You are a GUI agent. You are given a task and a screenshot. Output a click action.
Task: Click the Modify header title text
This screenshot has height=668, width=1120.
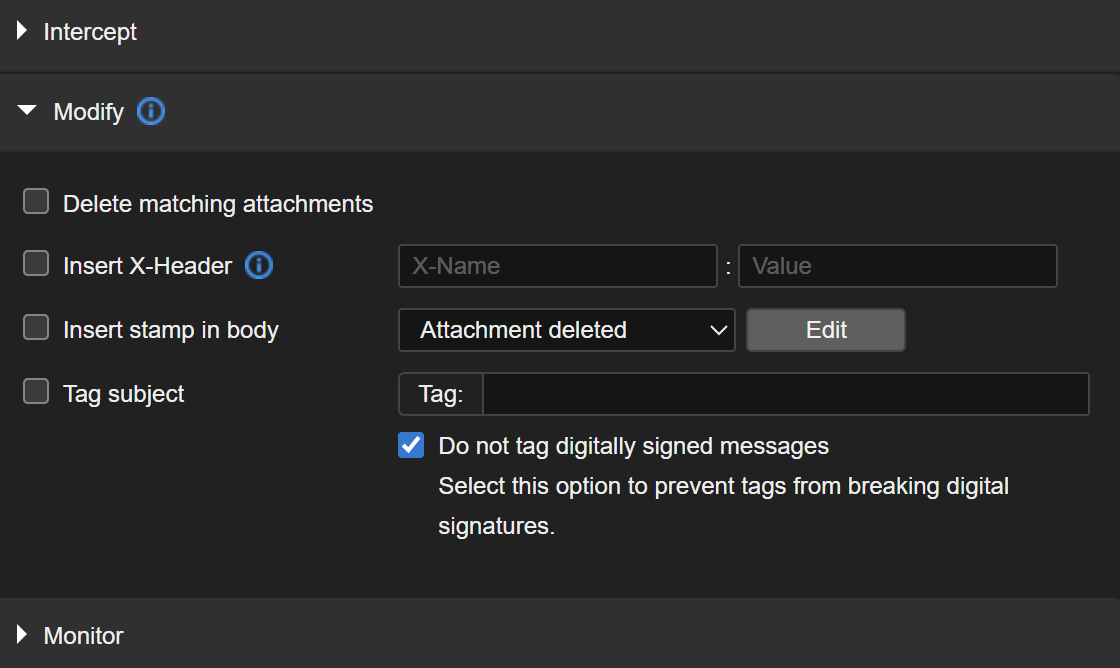coord(89,112)
